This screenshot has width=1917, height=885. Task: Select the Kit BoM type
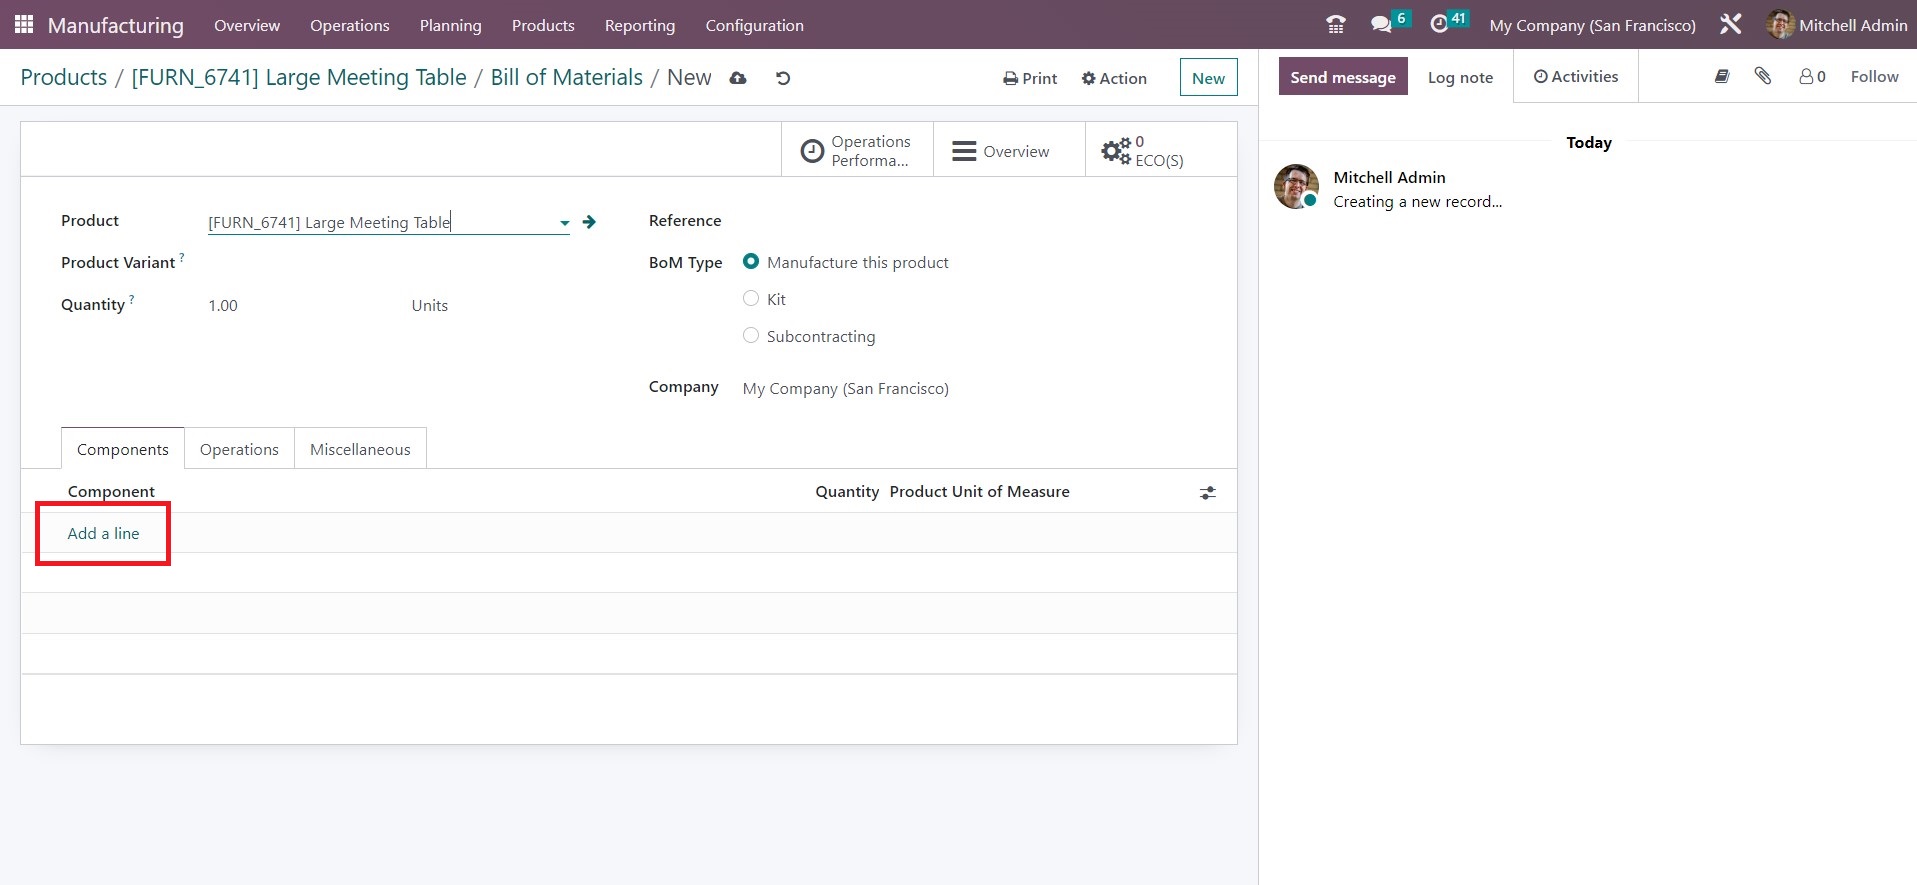[x=751, y=298]
